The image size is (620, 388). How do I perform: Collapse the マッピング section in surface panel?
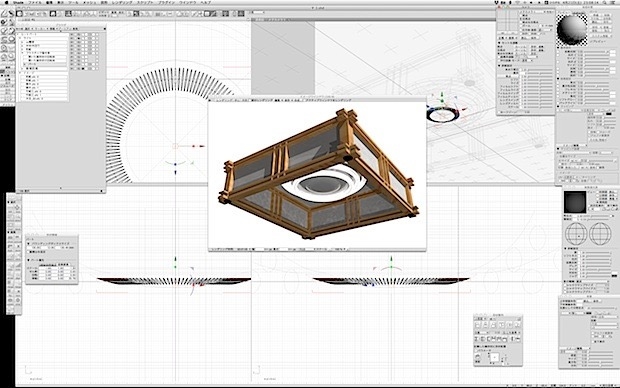(559, 107)
